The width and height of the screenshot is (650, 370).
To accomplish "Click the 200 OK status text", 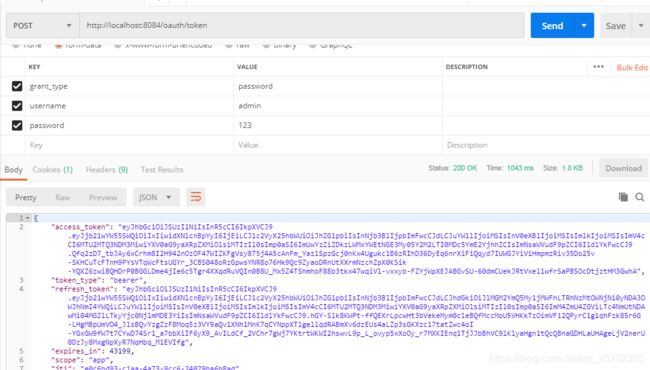I will click(x=465, y=168).
